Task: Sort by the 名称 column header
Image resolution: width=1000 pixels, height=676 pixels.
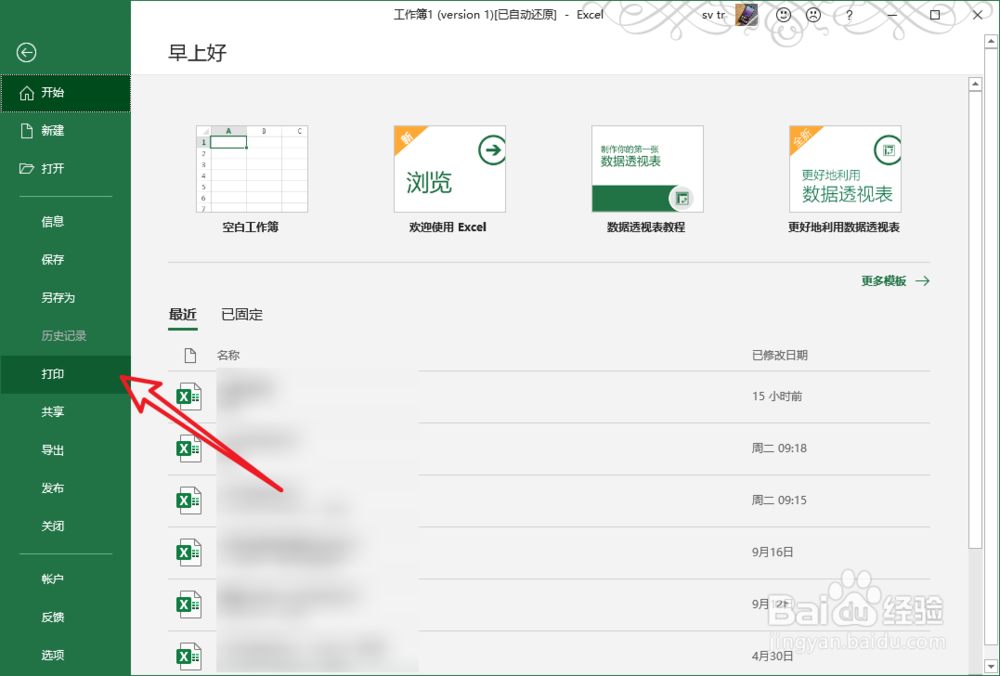Action: tap(228, 355)
